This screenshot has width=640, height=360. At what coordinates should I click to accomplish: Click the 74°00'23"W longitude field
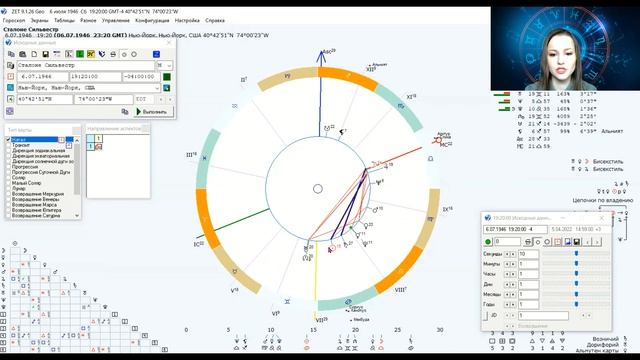point(103,99)
